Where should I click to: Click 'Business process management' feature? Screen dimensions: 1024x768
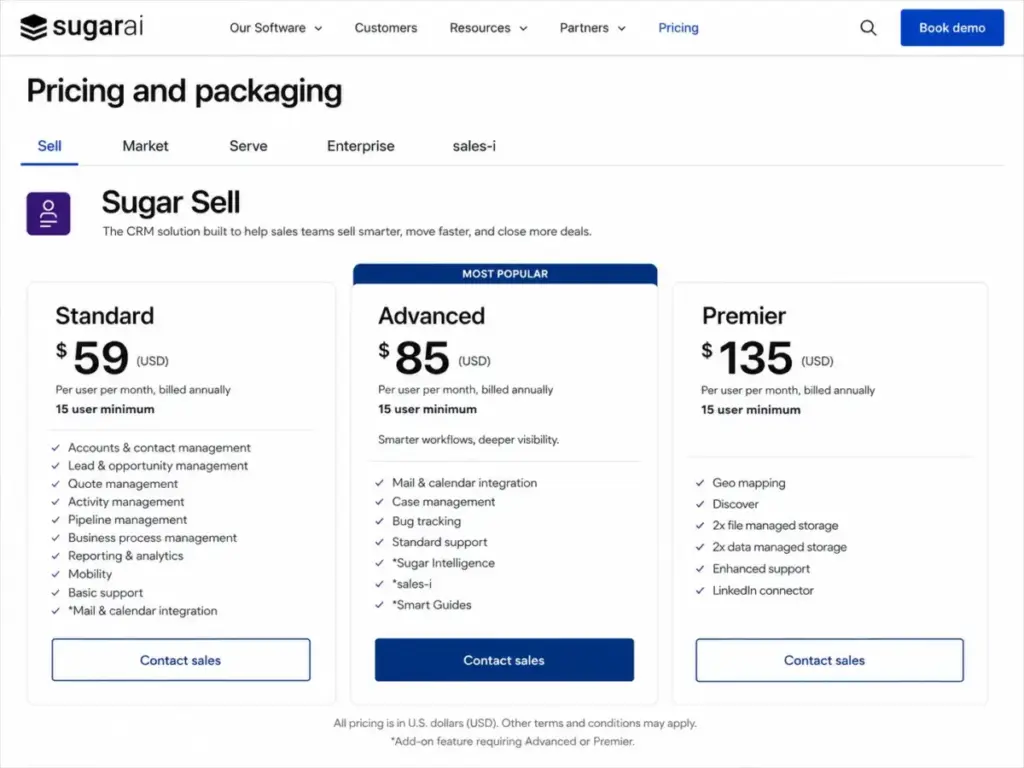pyautogui.click(x=152, y=538)
